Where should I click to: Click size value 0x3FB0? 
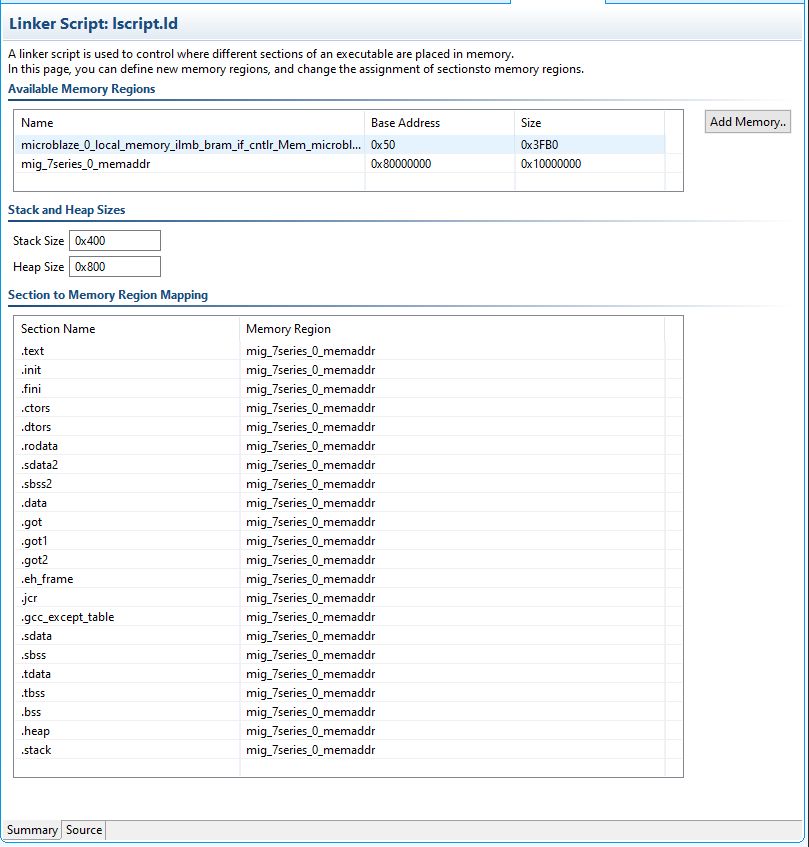[x=539, y=145]
